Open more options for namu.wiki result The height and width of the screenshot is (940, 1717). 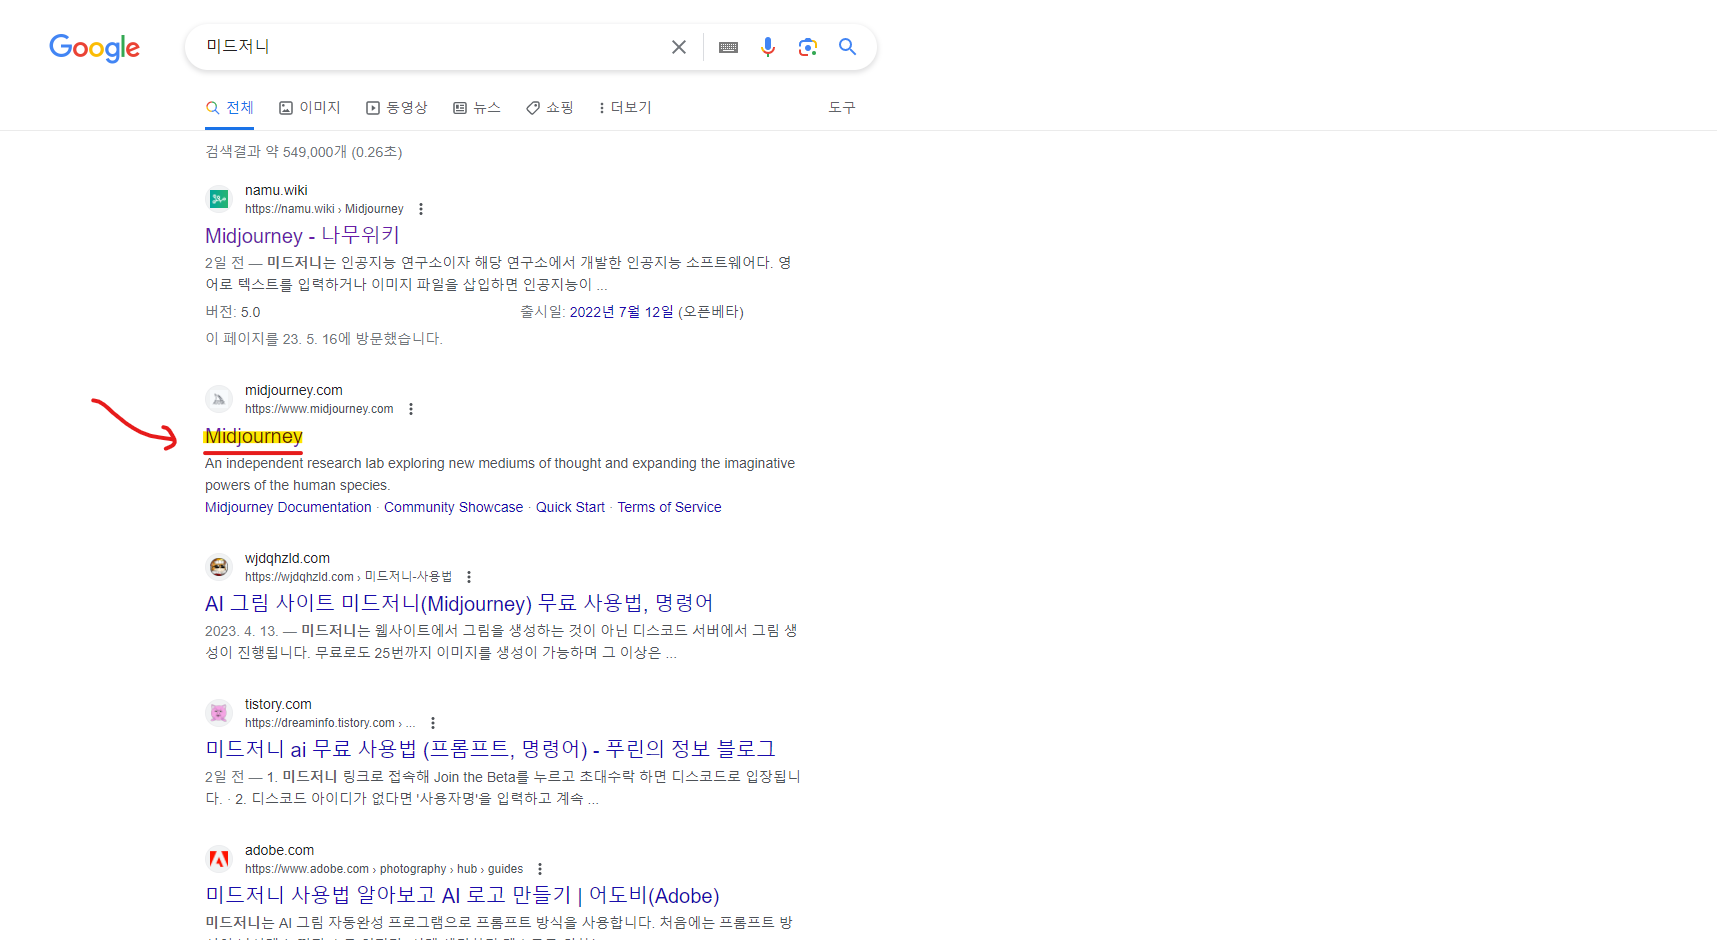tap(421, 209)
